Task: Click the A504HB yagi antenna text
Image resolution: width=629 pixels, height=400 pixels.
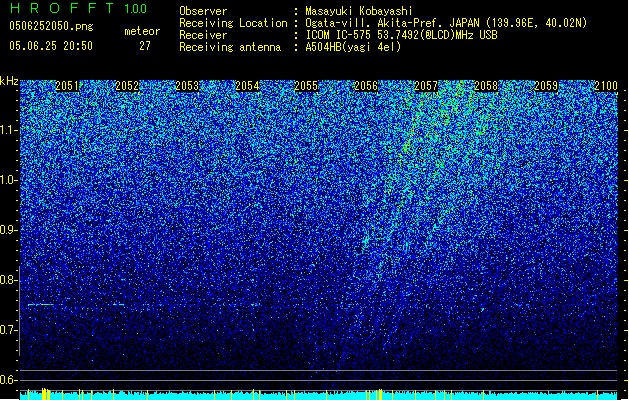Action: (353, 47)
